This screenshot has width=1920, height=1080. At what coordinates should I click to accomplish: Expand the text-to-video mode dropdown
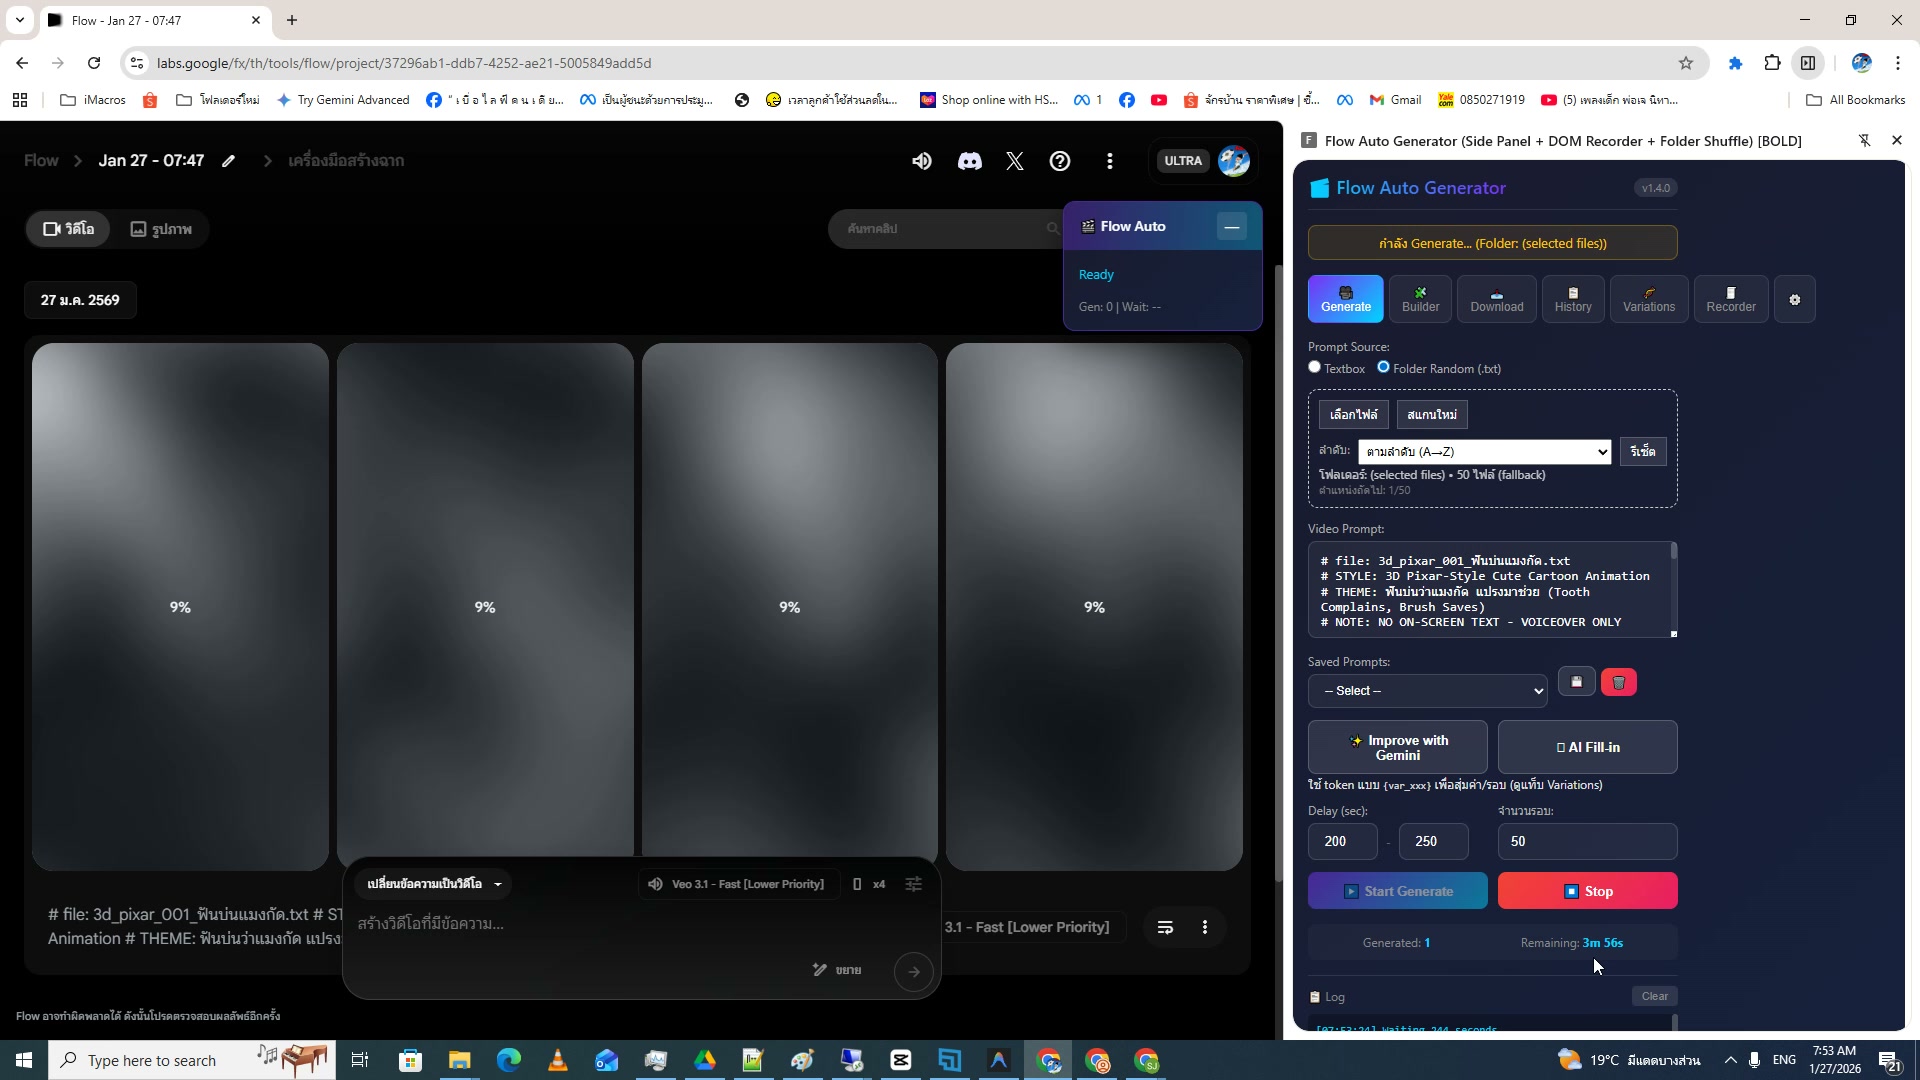pyautogui.click(x=433, y=884)
